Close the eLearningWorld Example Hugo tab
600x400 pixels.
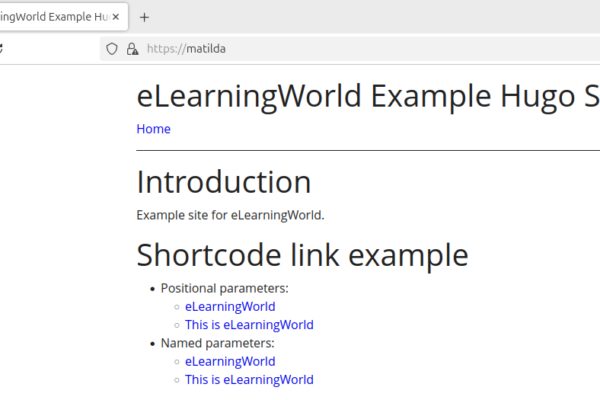click(116, 17)
